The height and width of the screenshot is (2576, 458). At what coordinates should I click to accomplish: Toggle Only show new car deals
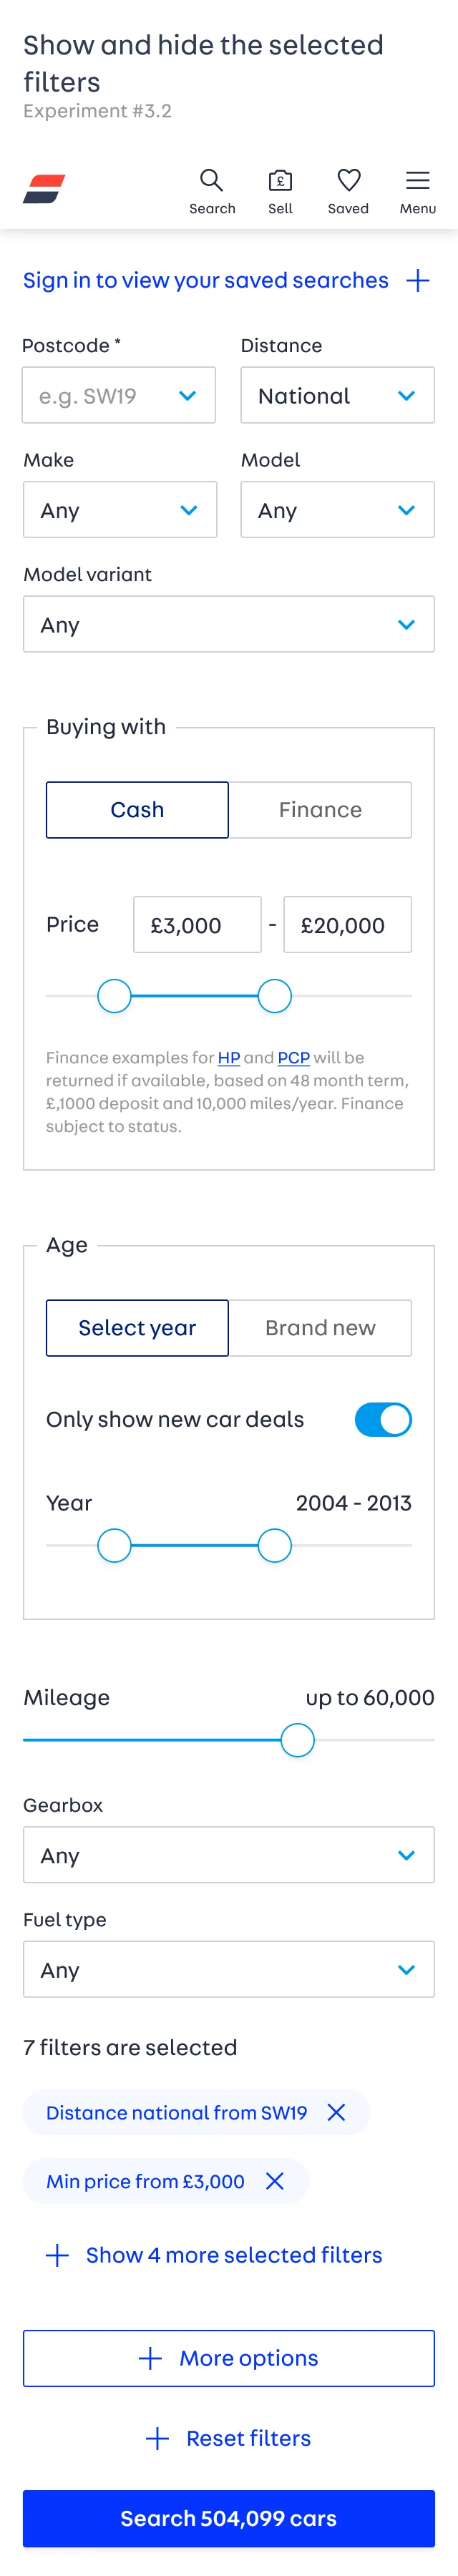point(382,1419)
